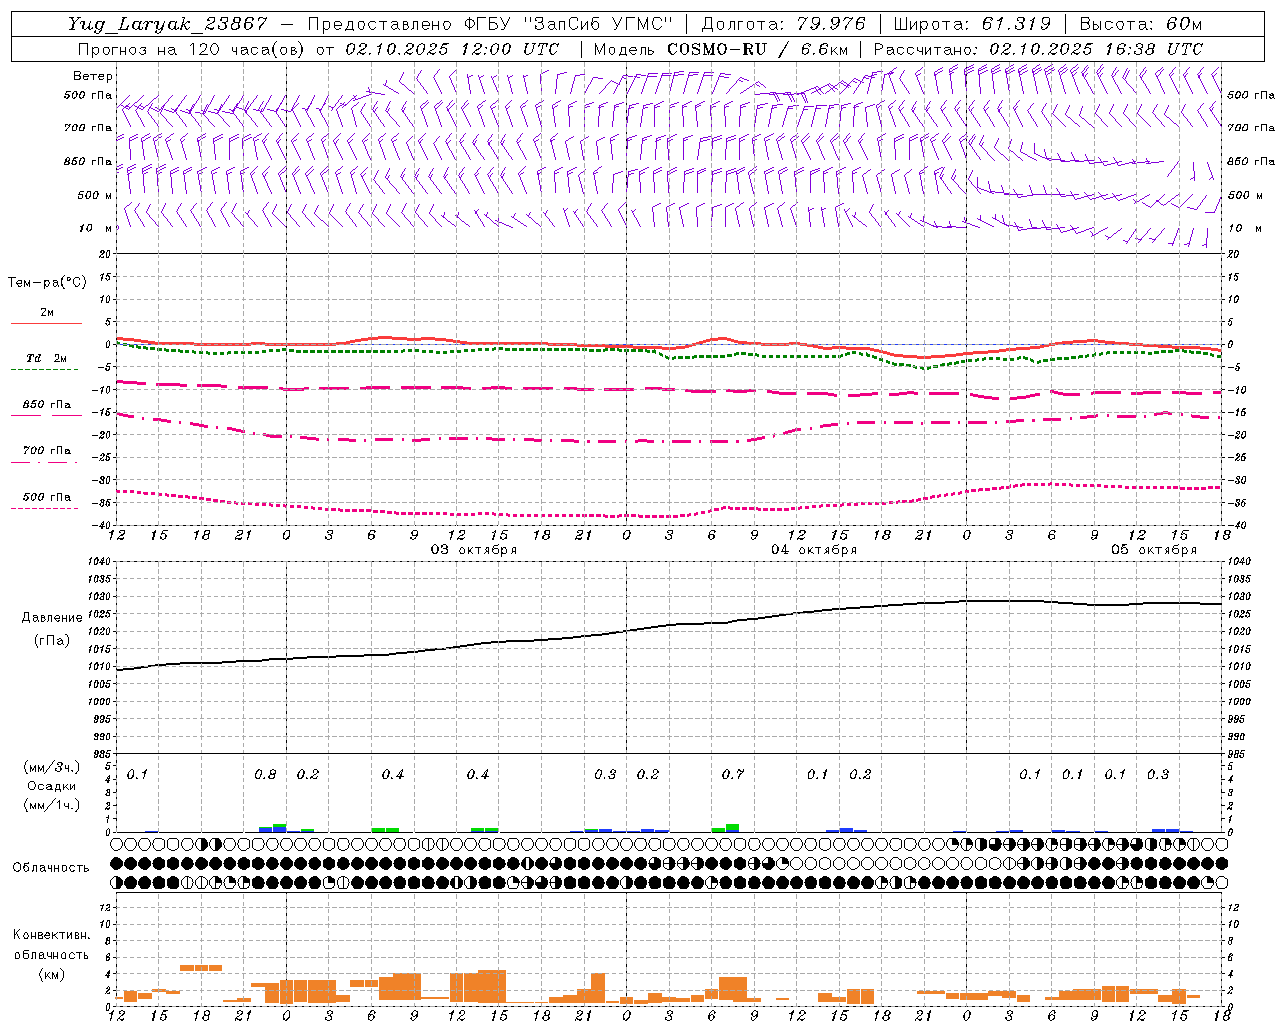Click the Осадки precipitation label
Viewport: 1280px width, 1024px height.
pyautogui.click(x=52, y=786)
